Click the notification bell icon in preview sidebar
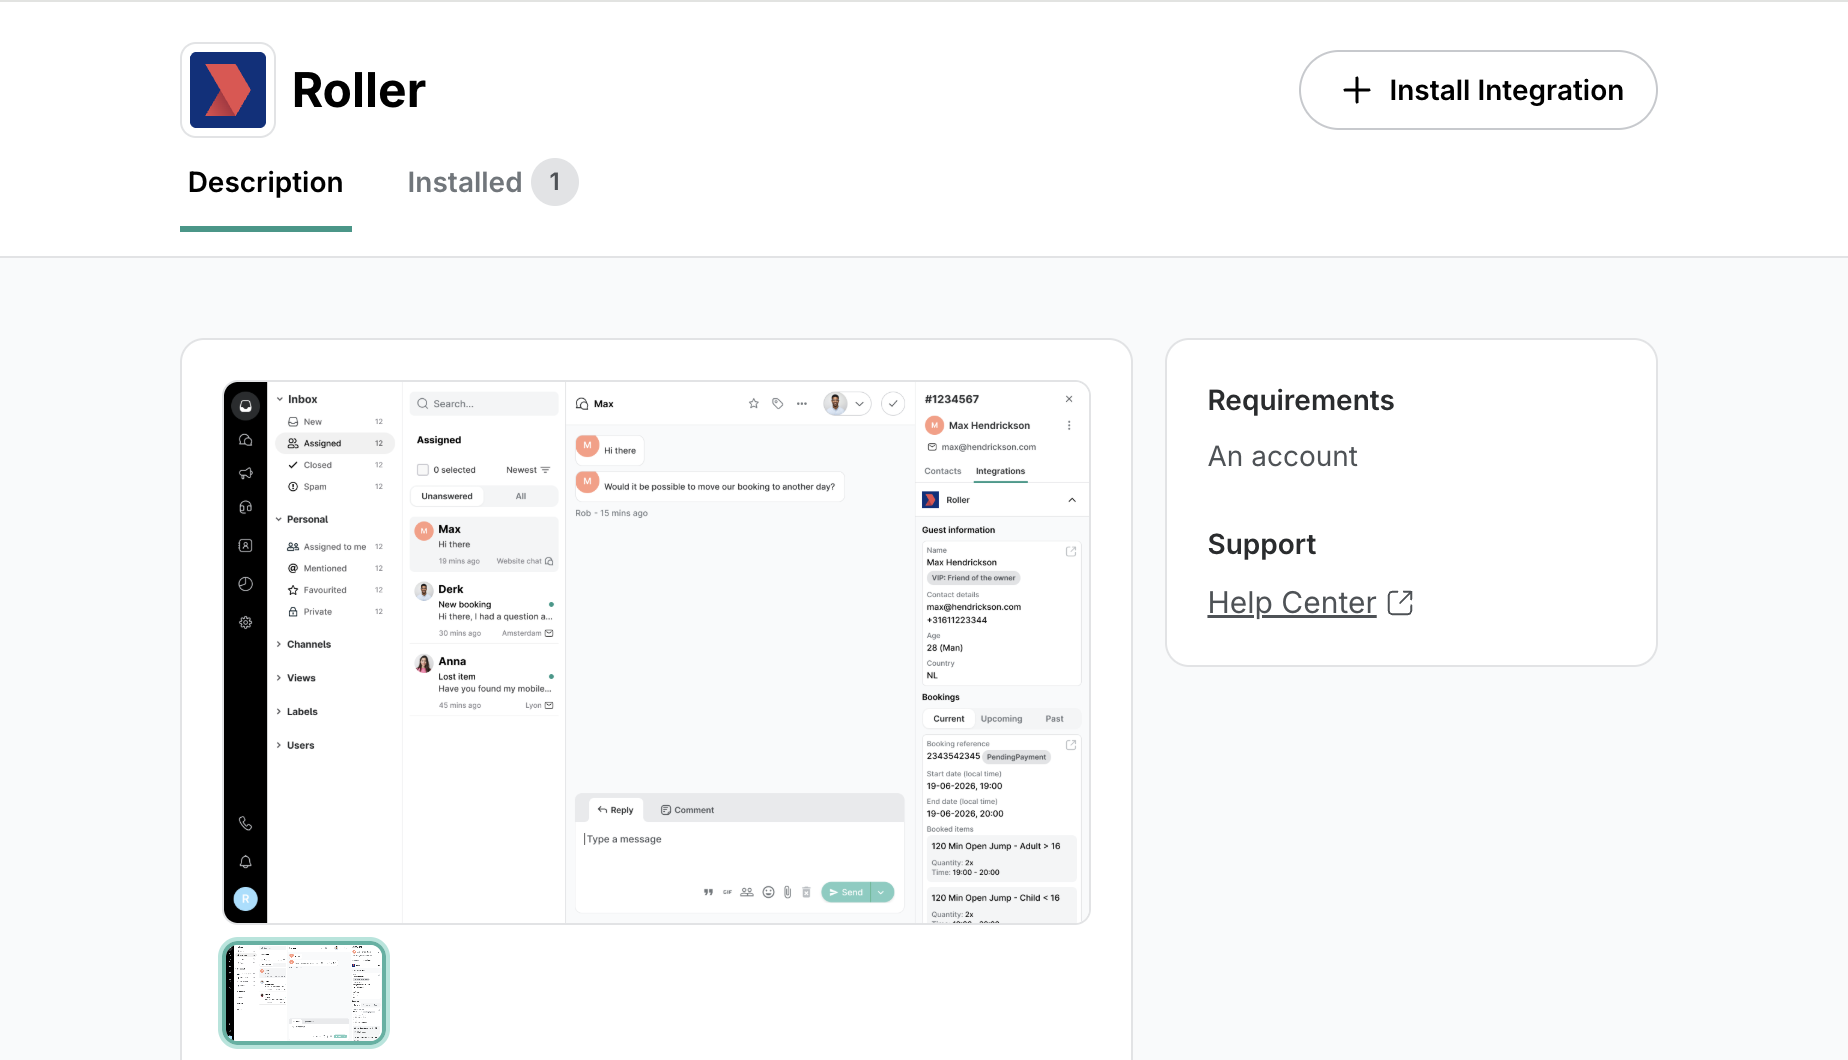The height and width of the screenshot is (1060, 1848). point(245,862)
